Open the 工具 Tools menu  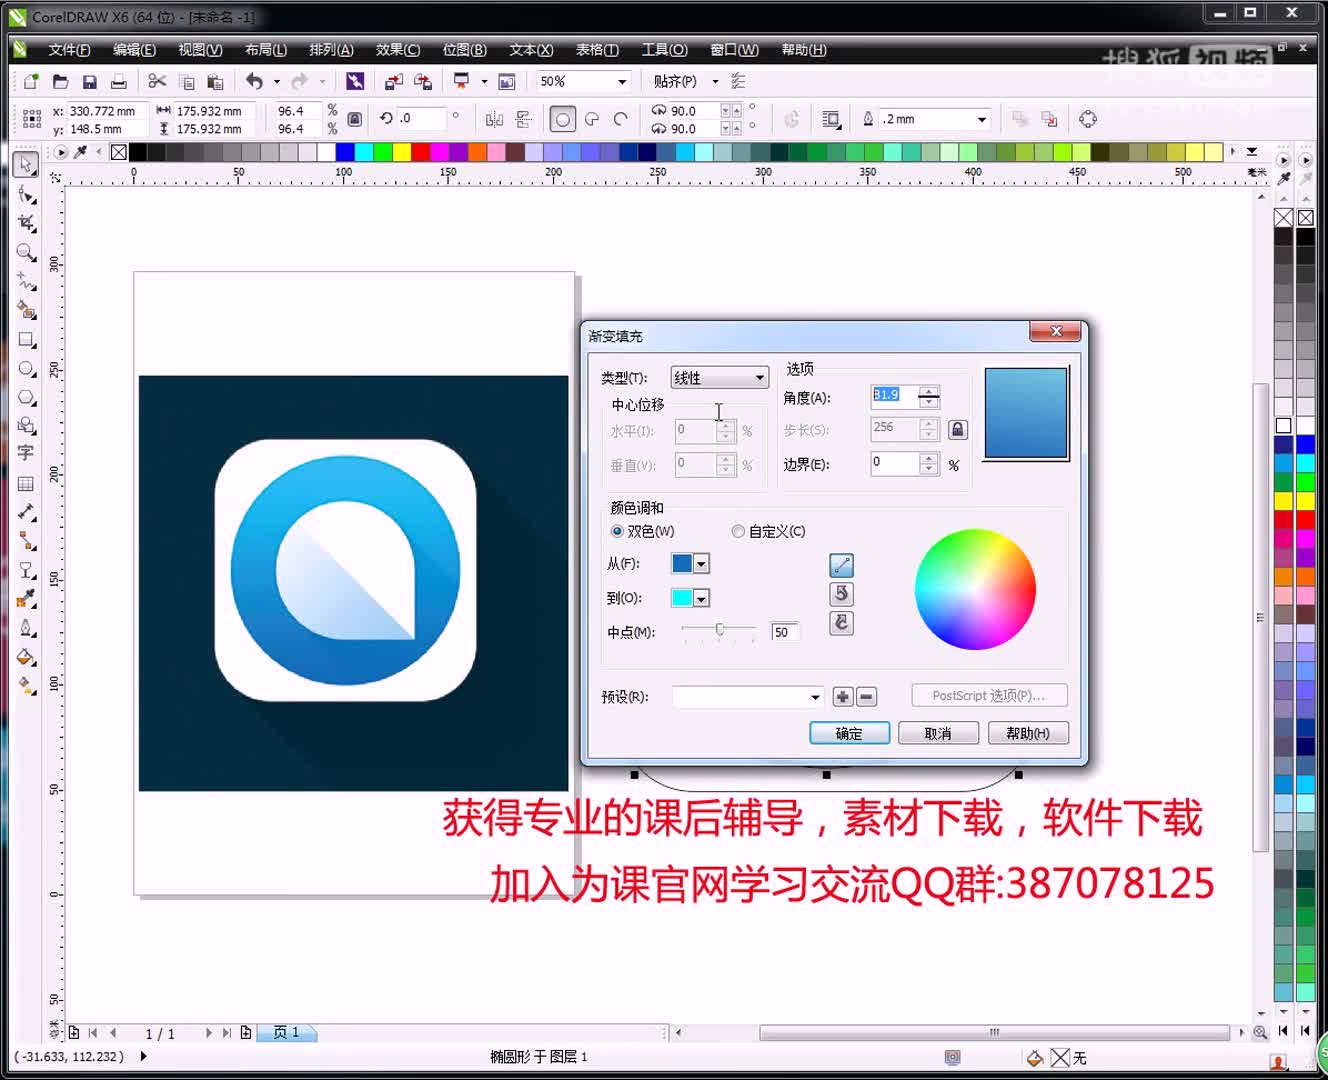click(x=664, y=49)
